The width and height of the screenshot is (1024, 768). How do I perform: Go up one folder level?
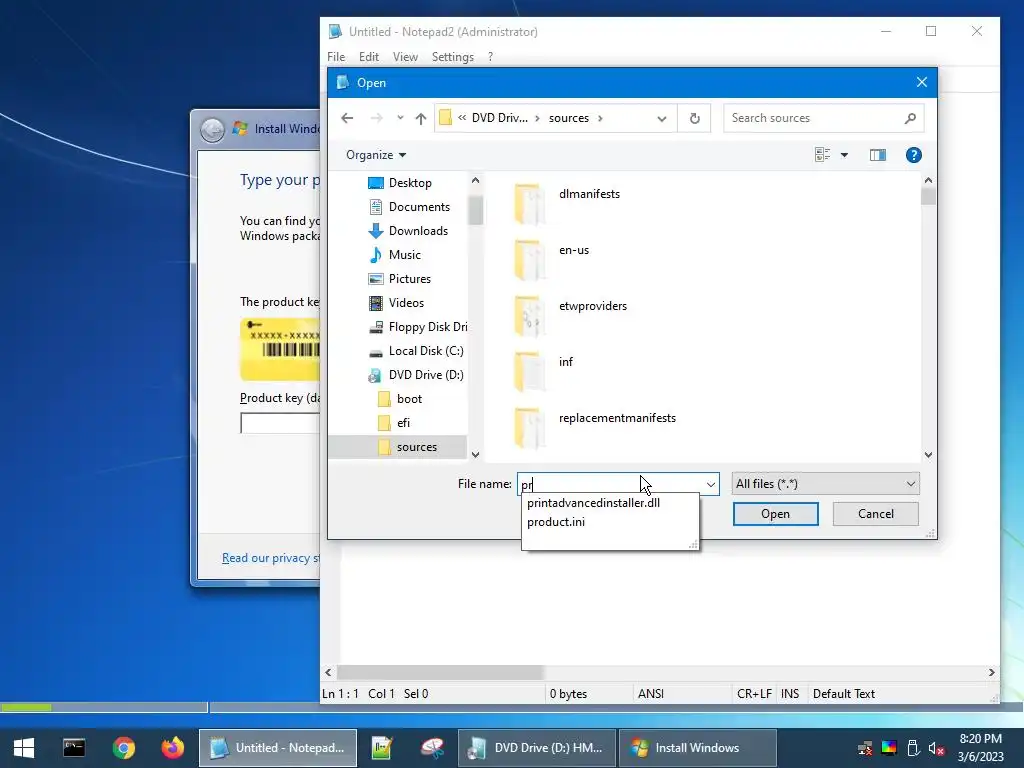[x=421, y=118]
